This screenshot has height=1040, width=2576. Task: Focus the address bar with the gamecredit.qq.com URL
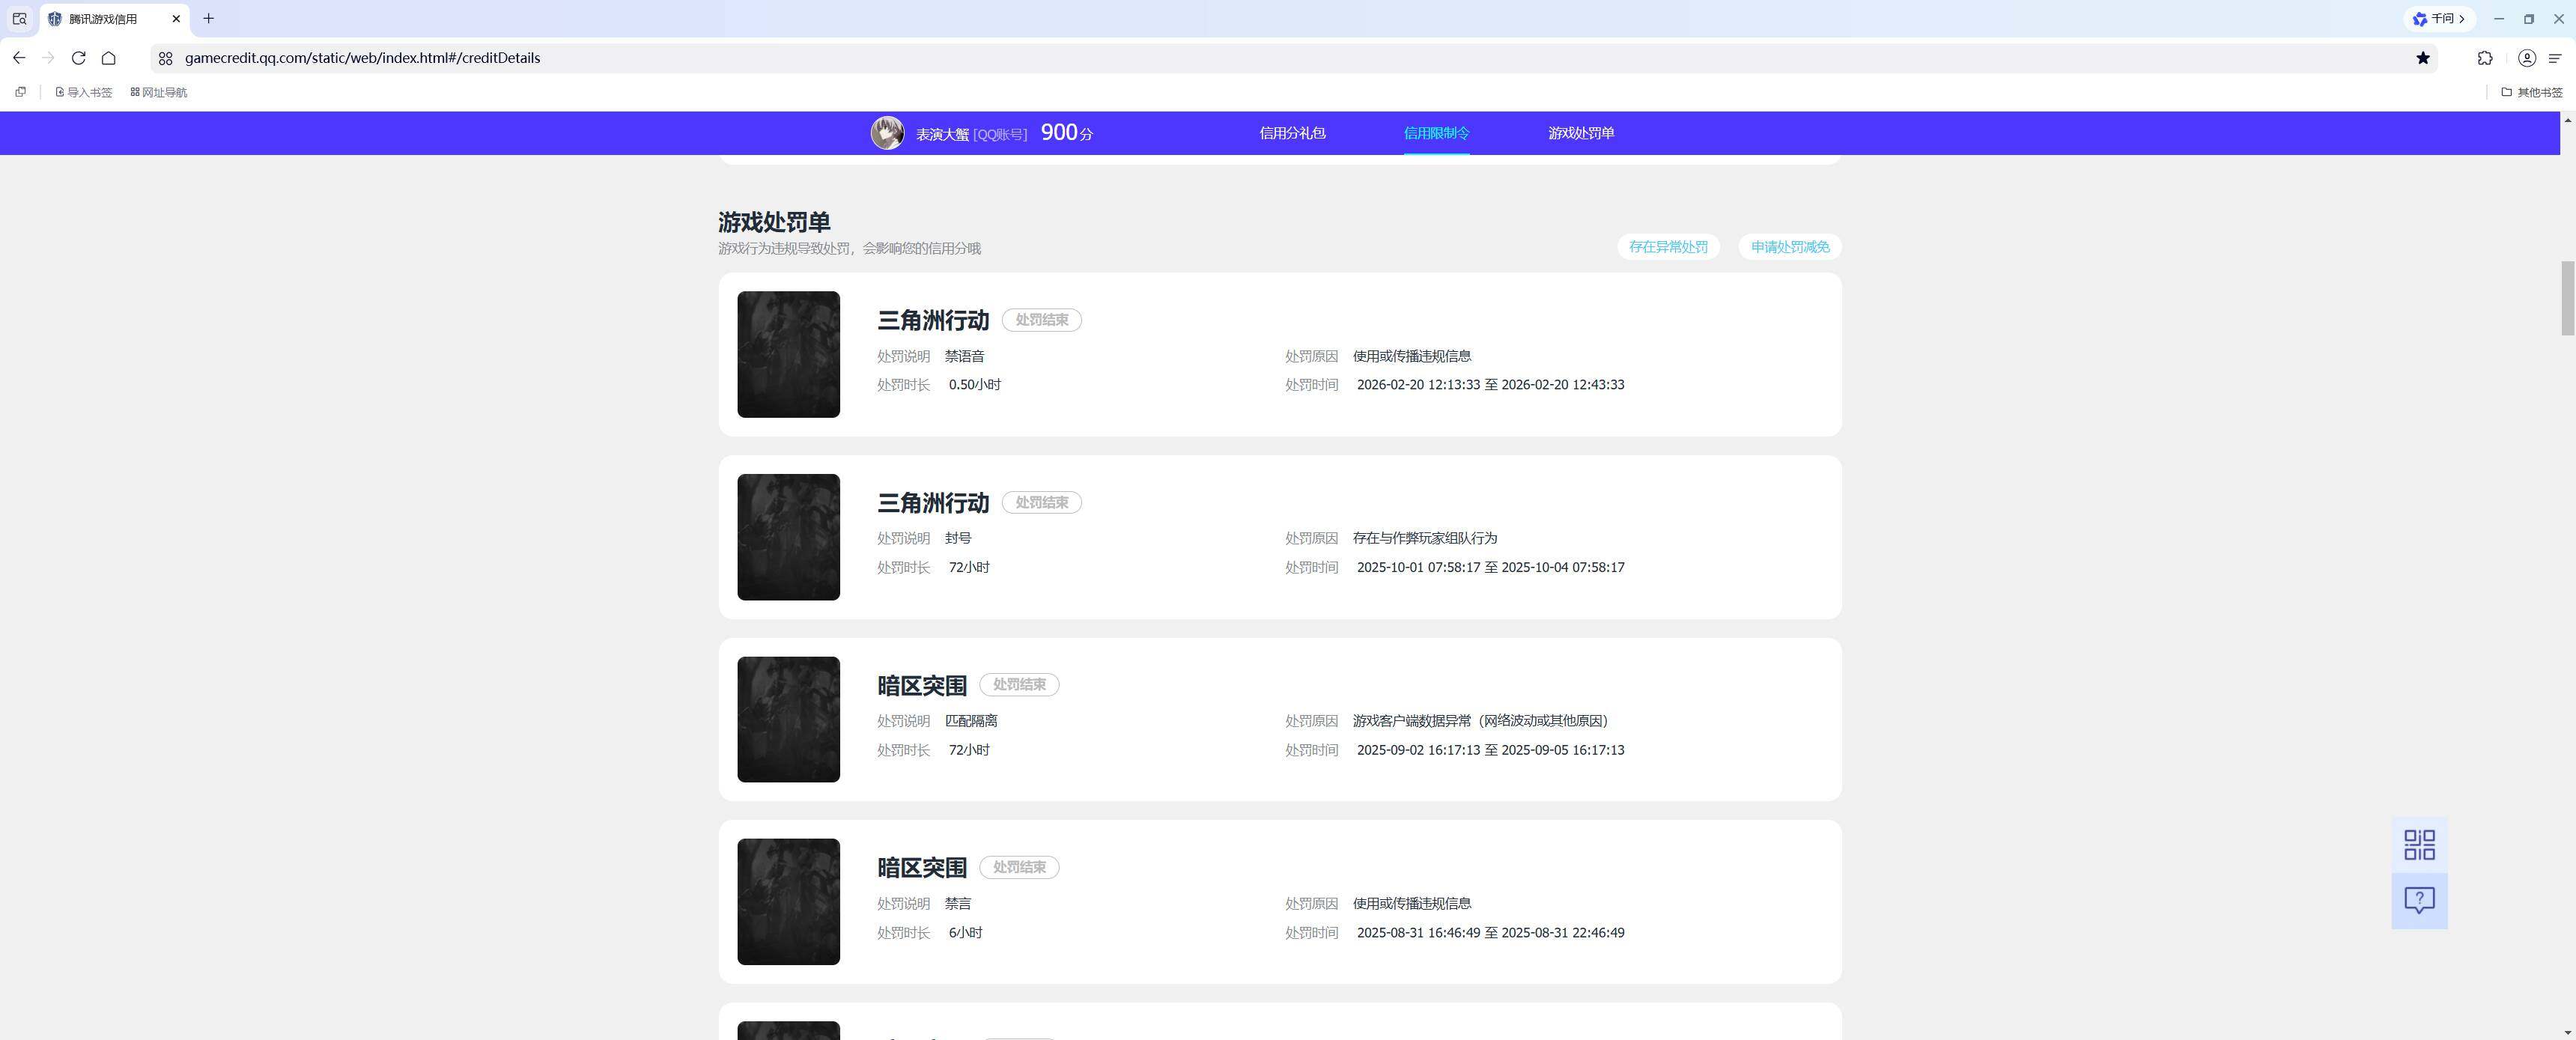click(1290, 58)
